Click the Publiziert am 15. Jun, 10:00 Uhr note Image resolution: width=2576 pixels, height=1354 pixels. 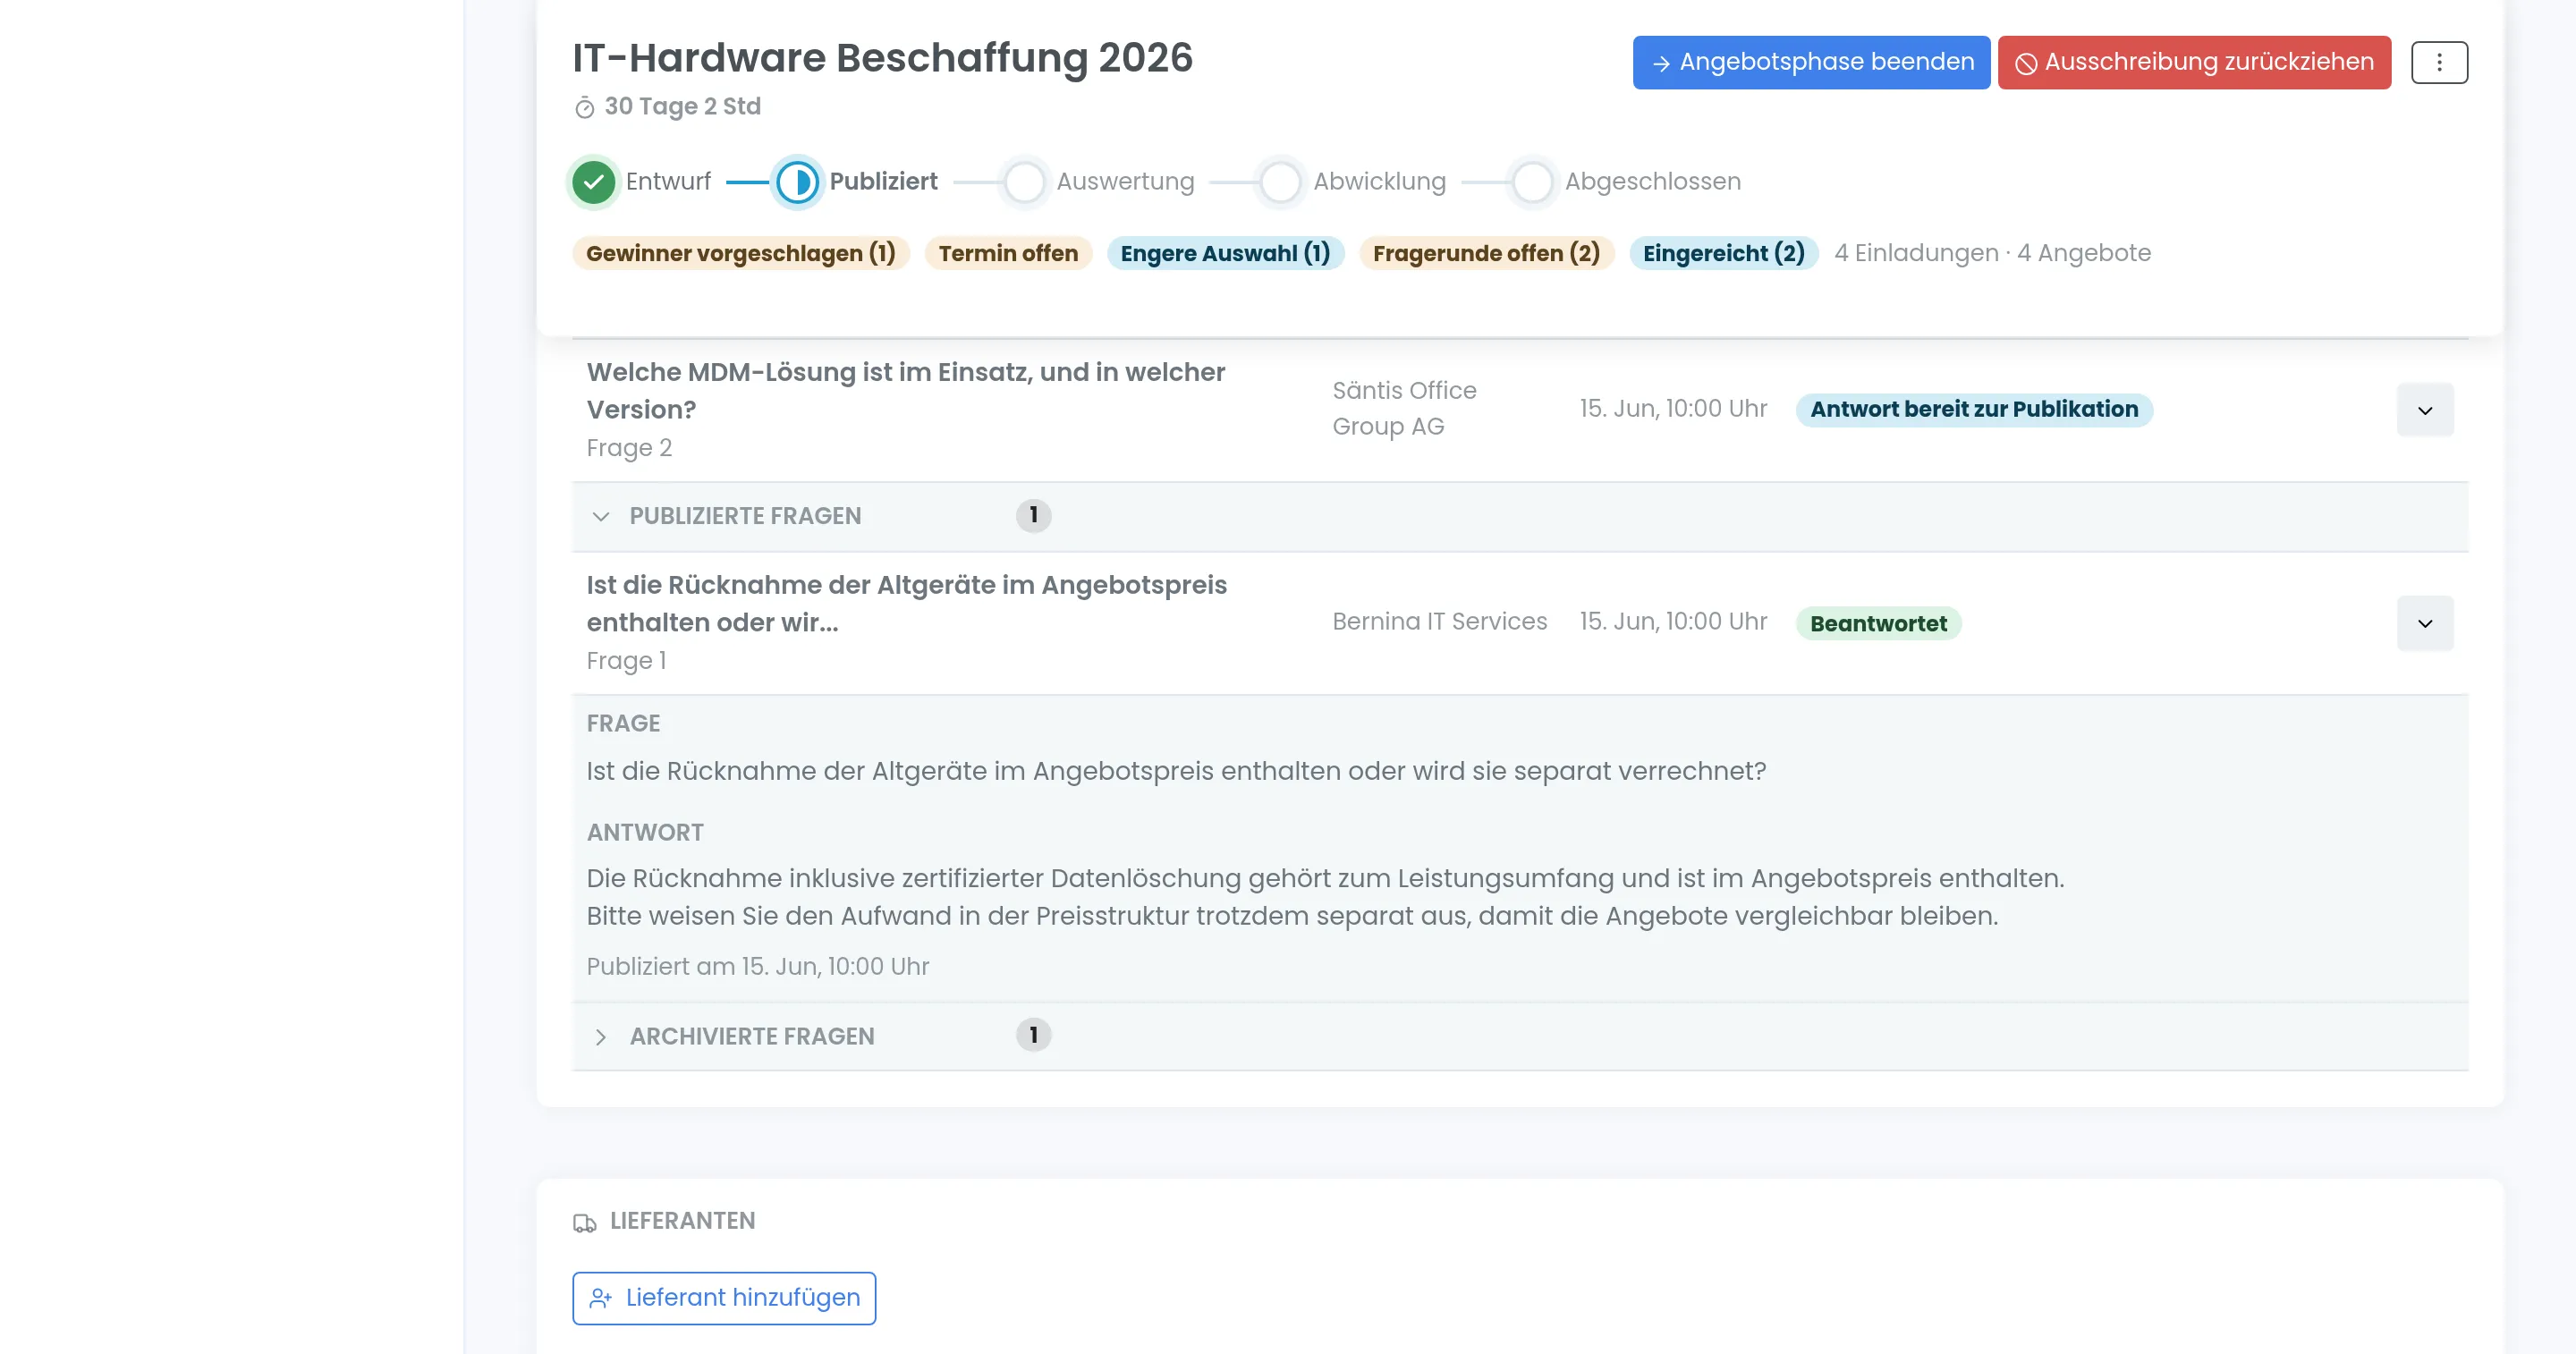point(758,966)
